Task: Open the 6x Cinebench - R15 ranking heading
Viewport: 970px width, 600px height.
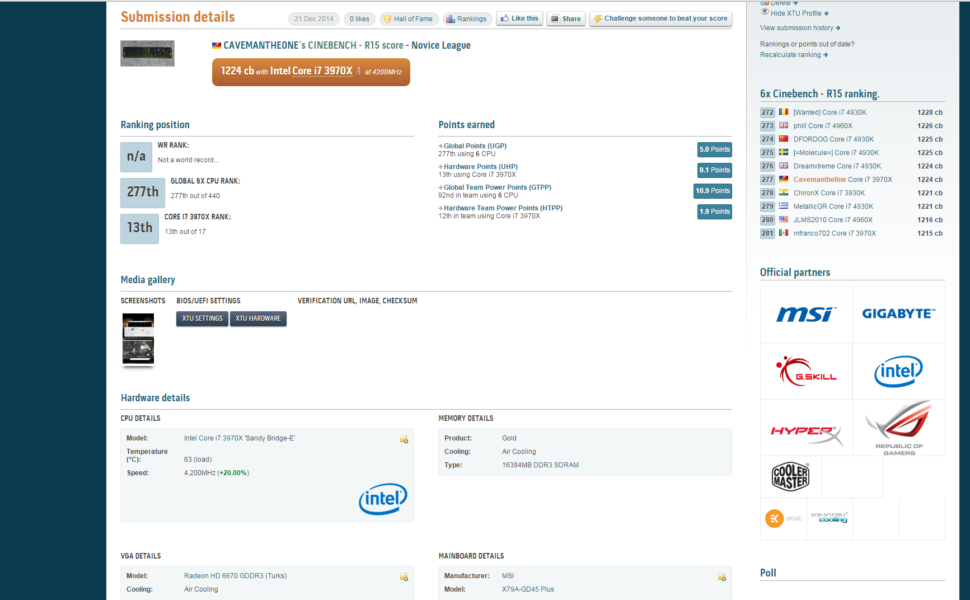Action: [819, 94]
